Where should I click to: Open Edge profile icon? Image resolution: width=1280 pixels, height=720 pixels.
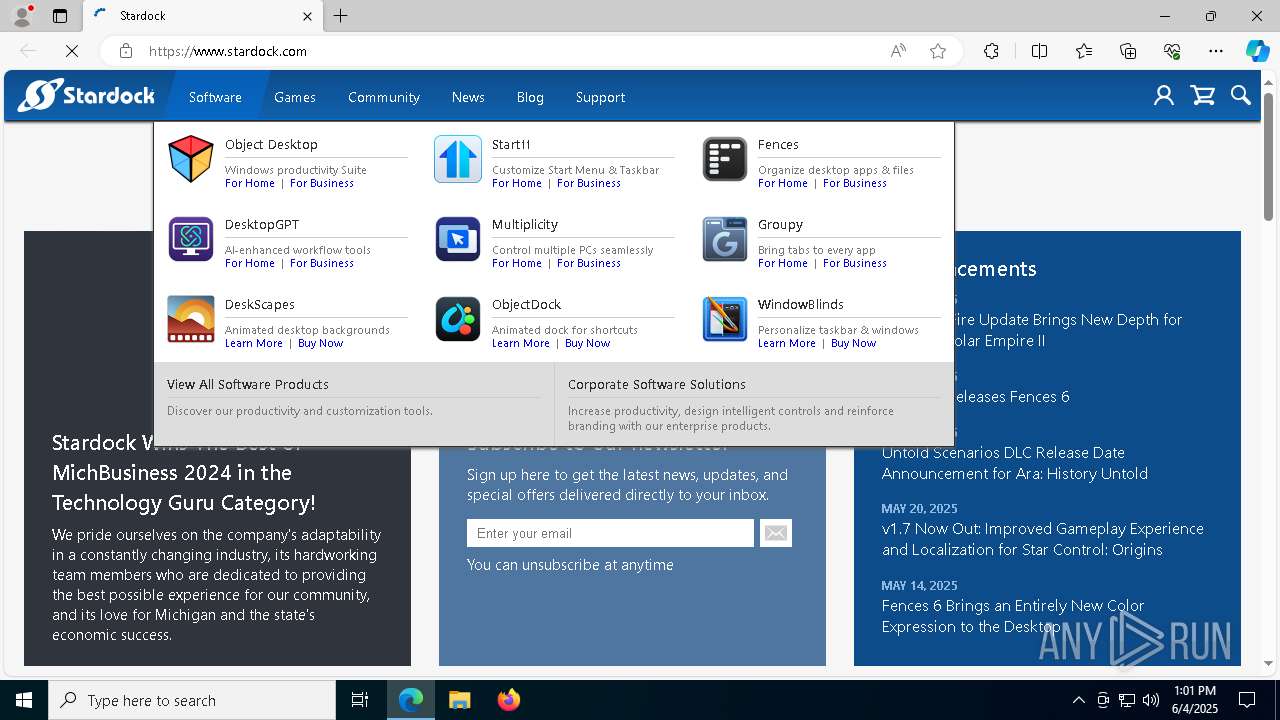(x=22, y=16)
